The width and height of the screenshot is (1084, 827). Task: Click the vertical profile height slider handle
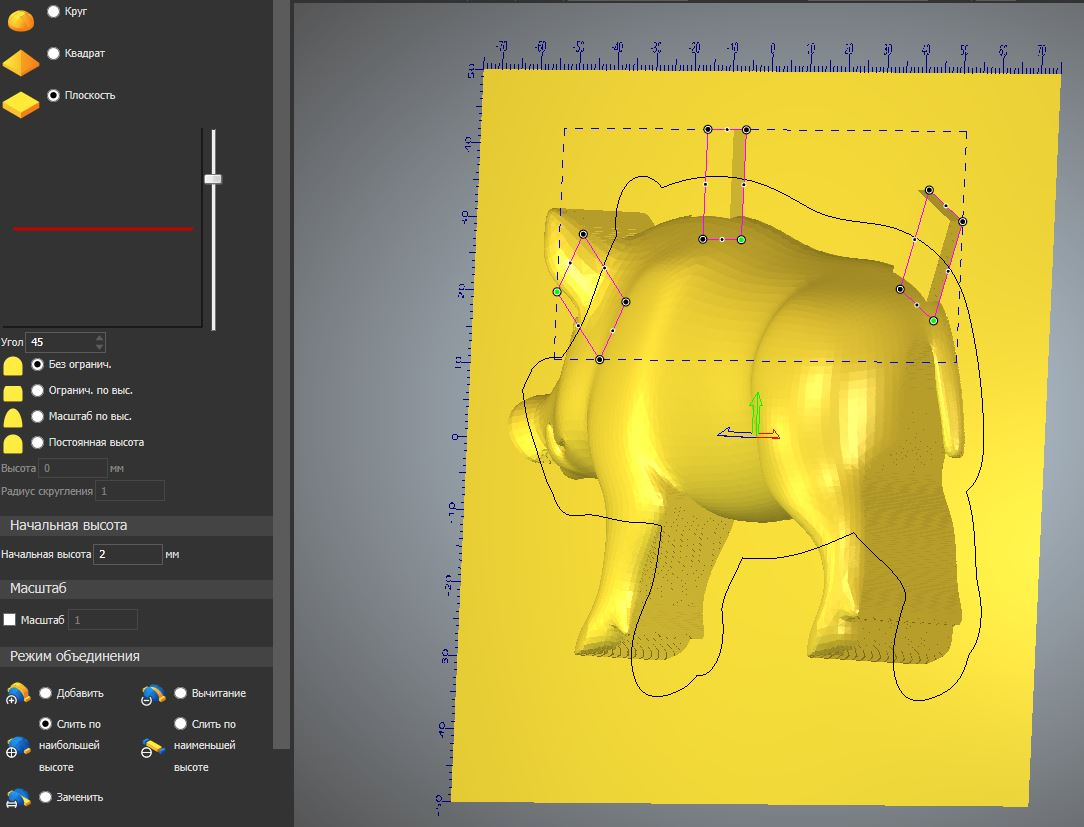click(x=213, y=179)
